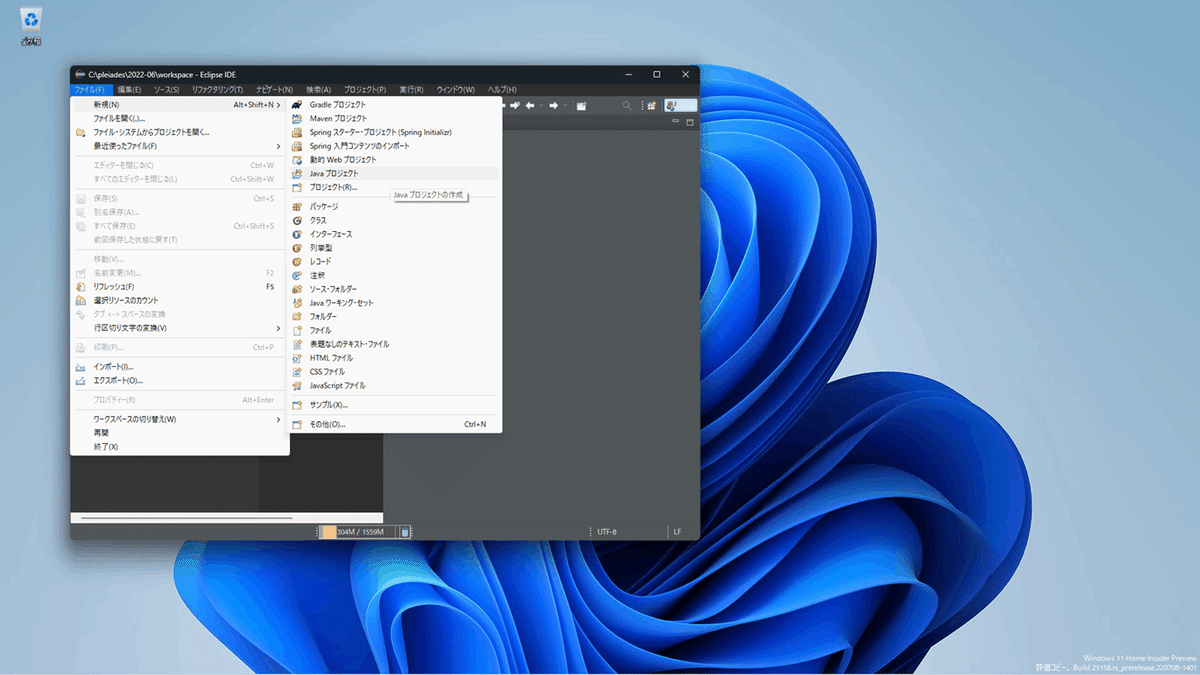Open the forward arrow history dropdown
Screen dimensions: 1200x675
click(x=565, y=105)
